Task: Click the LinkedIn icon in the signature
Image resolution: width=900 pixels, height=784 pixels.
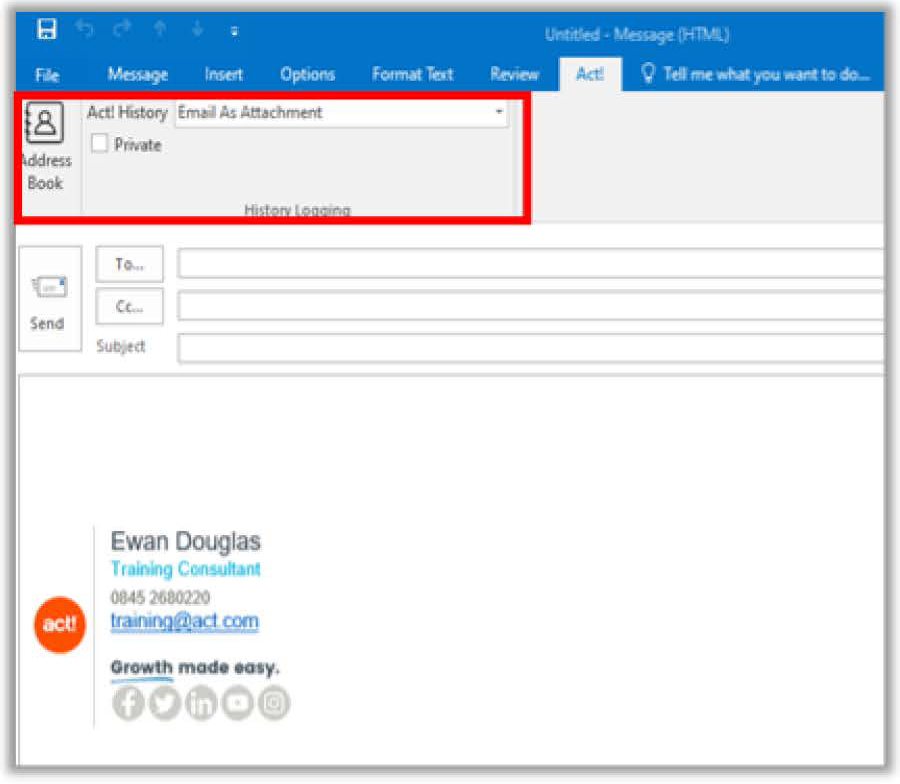Action: coord(201,703)
